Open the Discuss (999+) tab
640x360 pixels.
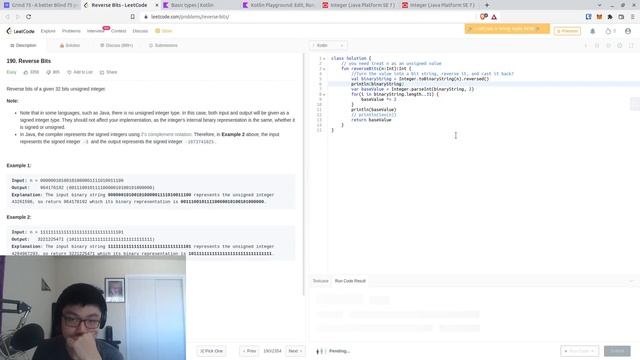pyautogui.click(x=116, y=45)
